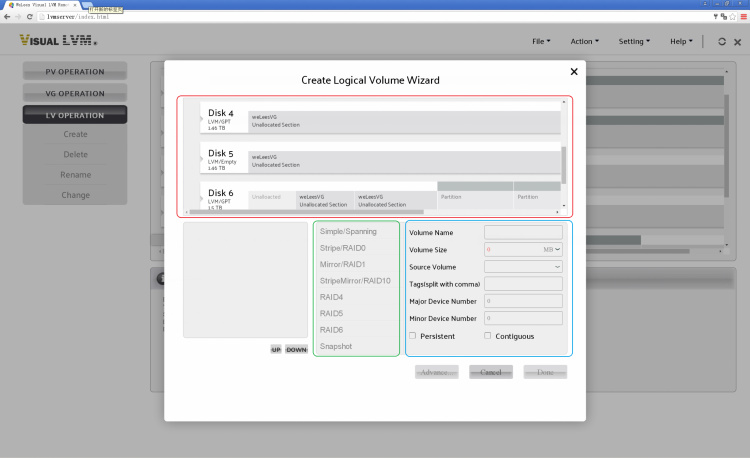
Task: Open the File menu
Action: 541,42
